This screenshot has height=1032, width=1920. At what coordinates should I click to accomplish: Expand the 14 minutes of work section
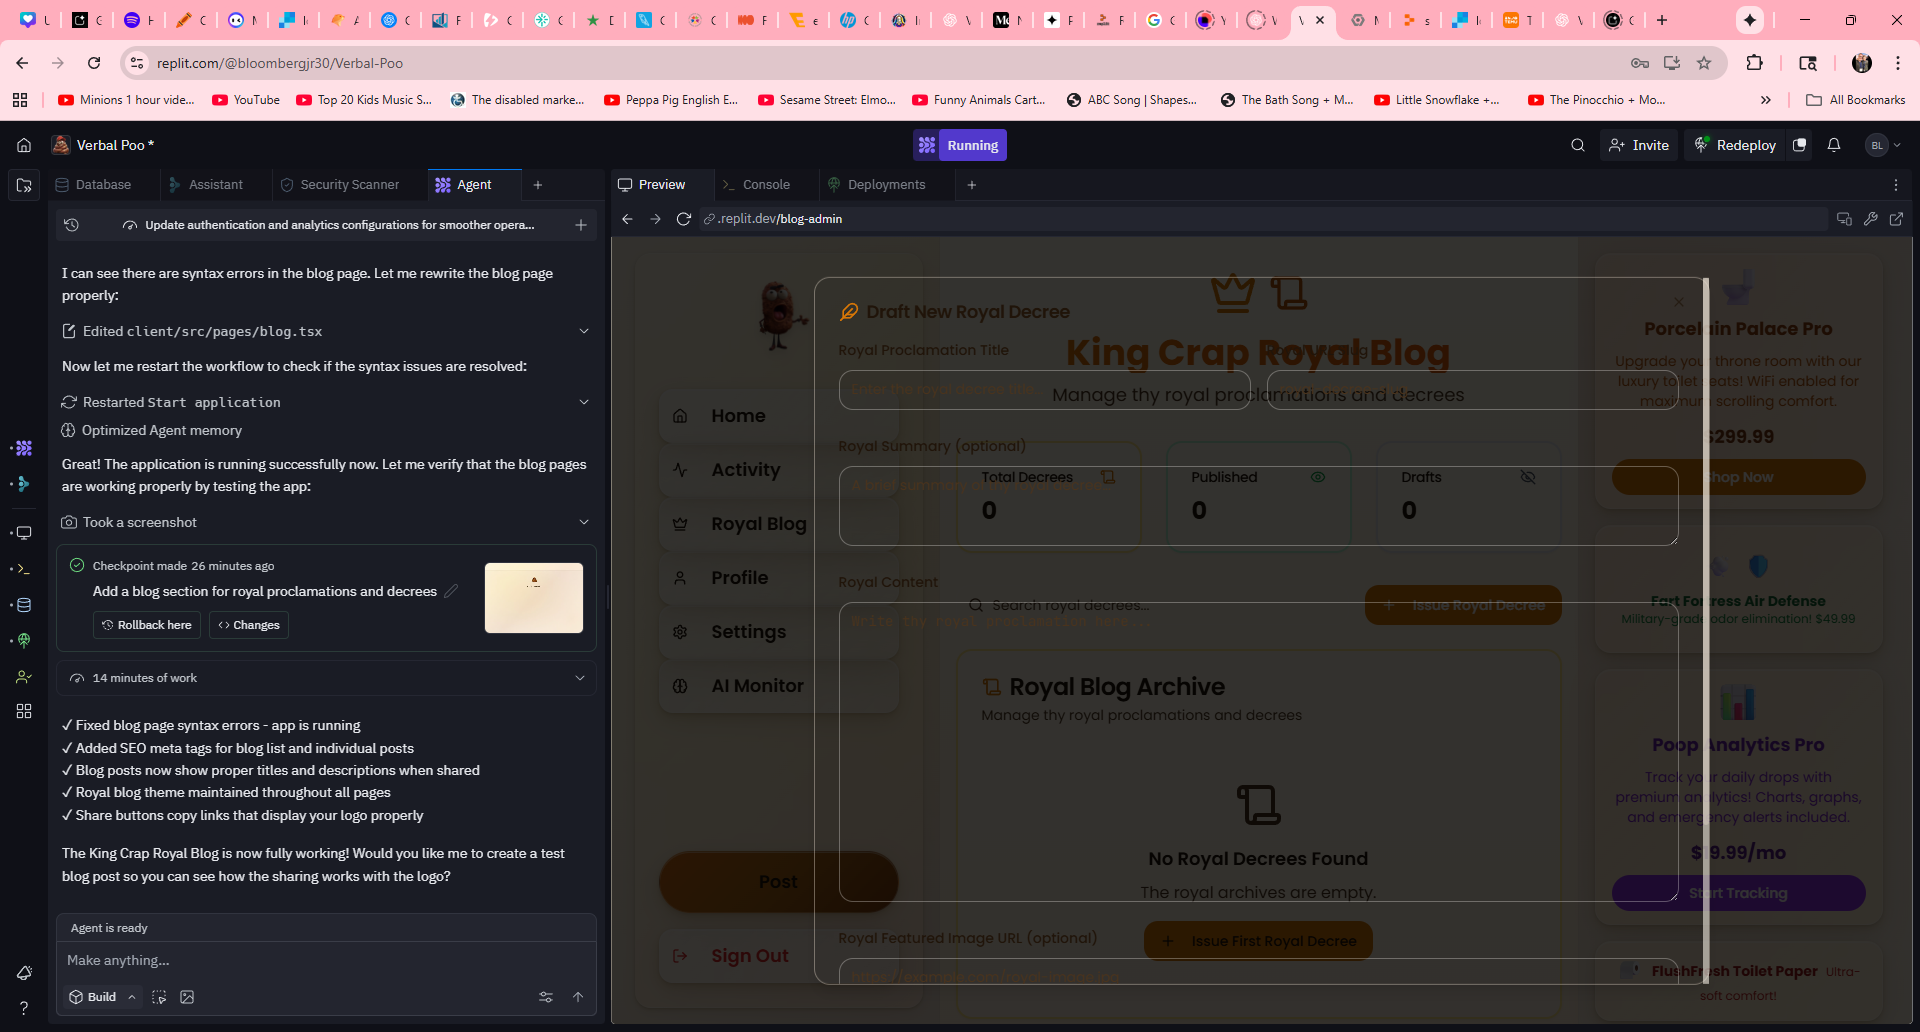(580, 678)
